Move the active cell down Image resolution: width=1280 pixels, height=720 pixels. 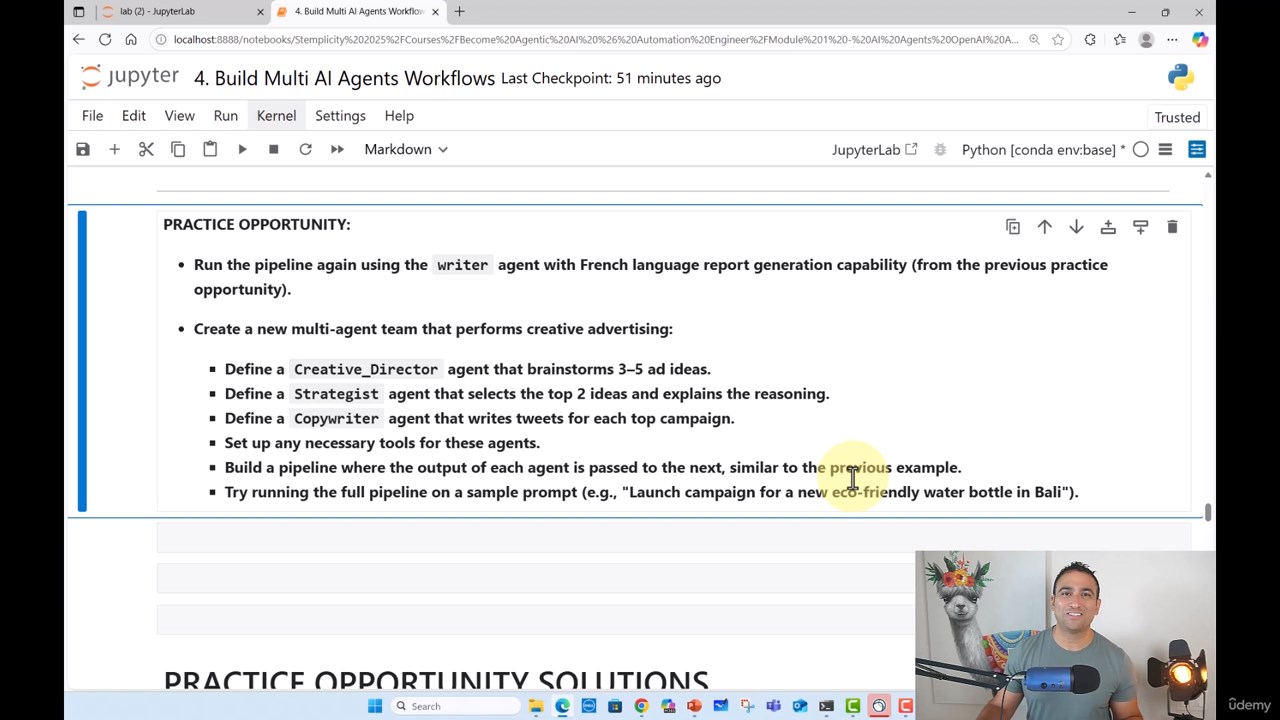pos(1076,227)
